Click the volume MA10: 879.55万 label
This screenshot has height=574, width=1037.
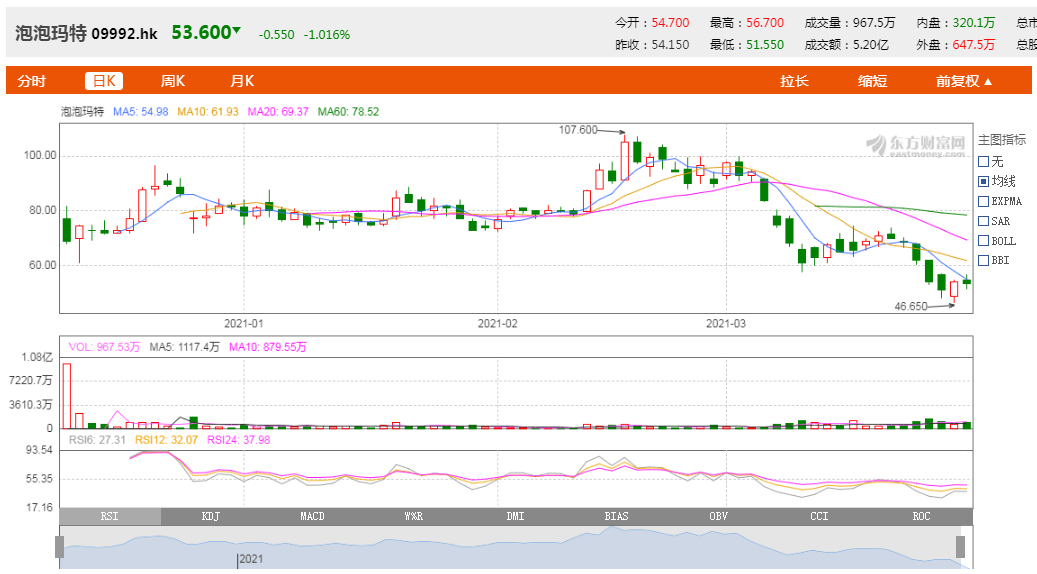coord(267,347)
